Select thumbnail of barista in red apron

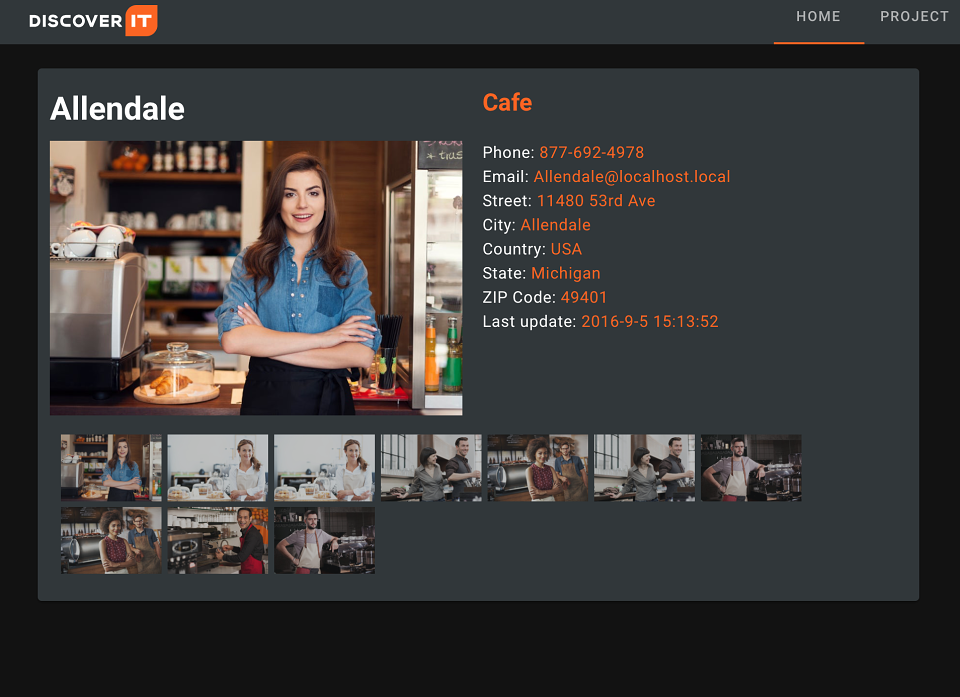[218, 540]
